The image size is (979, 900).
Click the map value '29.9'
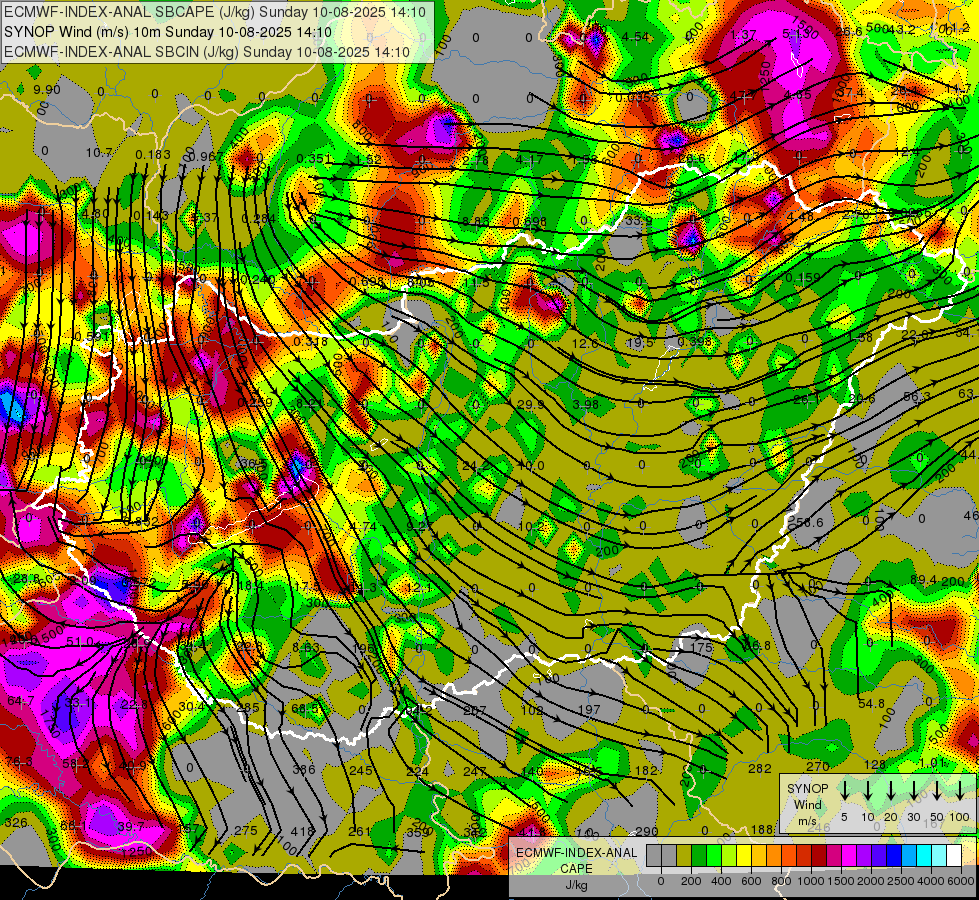click(x=530, y=405)
